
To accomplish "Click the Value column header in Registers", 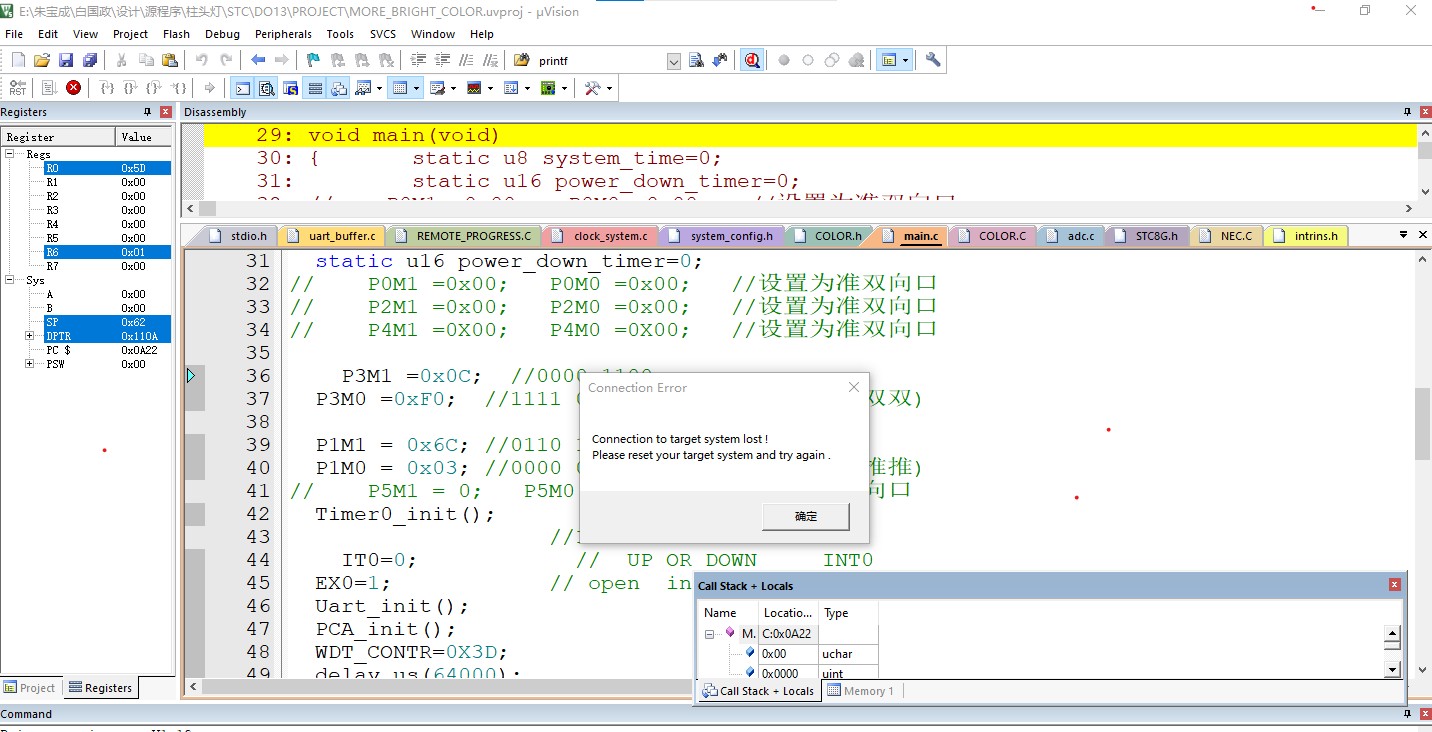I will click(144, 136).
